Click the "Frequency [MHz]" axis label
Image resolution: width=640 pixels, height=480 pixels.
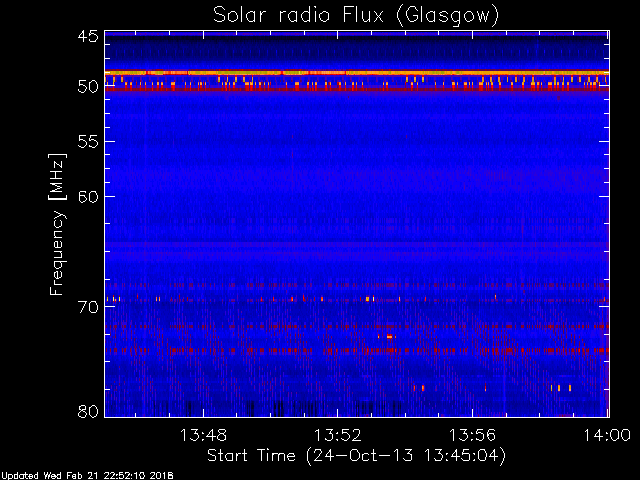coord(58,224)
